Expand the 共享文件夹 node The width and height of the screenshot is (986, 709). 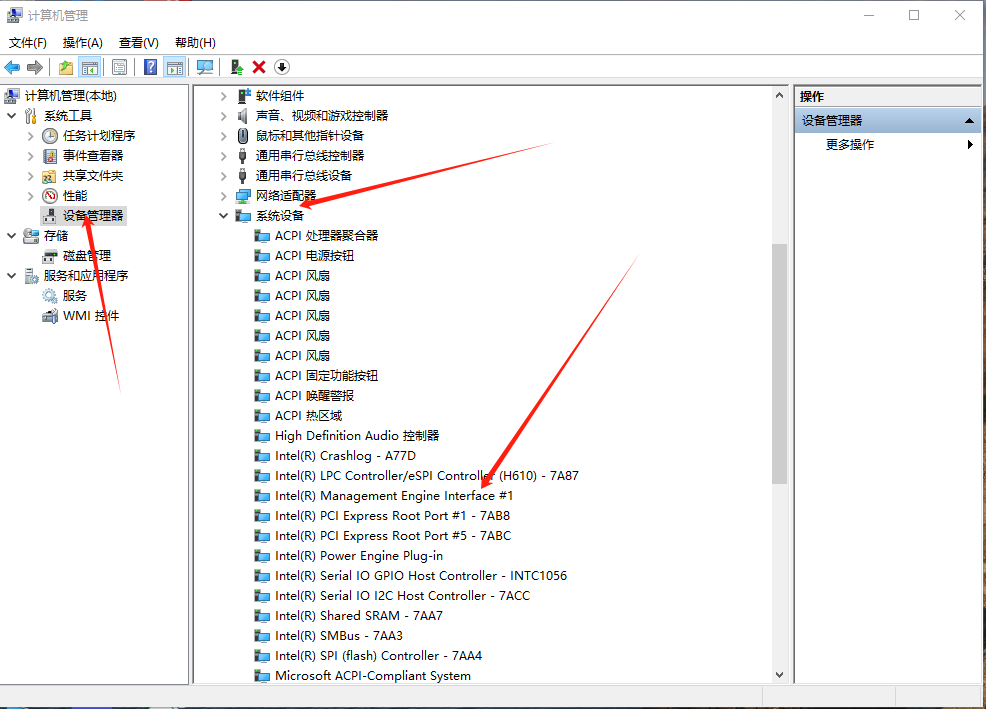(30, 176)
